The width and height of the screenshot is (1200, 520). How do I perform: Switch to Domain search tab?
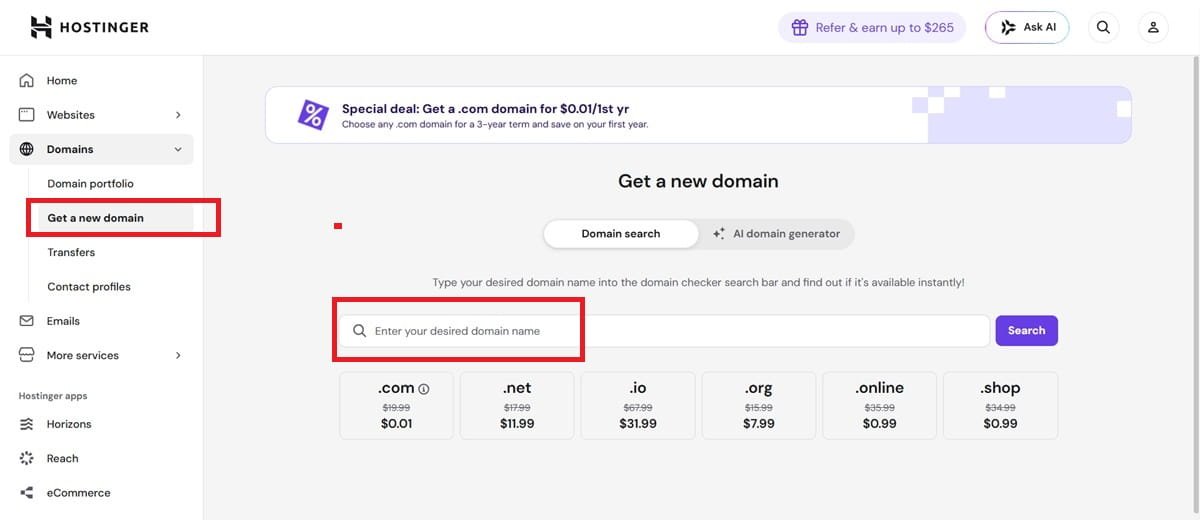coord(621,234)
